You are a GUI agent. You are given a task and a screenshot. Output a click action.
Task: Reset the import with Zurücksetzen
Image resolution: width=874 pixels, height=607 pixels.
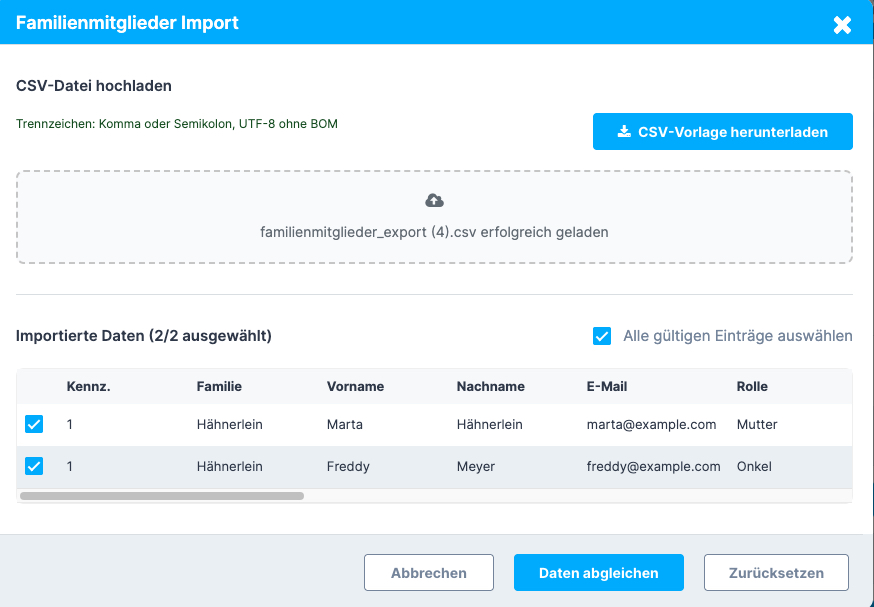pyautogui.click(x=776, y=573)
